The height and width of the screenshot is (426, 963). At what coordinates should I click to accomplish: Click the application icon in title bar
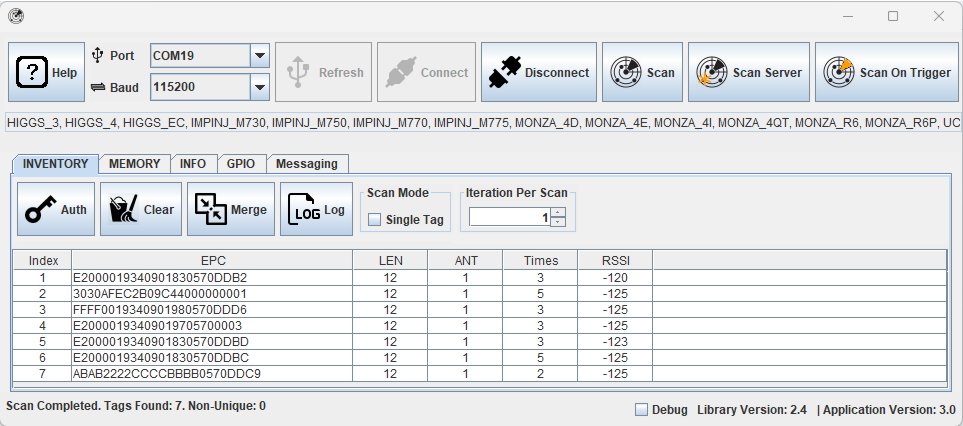point(16,17)
